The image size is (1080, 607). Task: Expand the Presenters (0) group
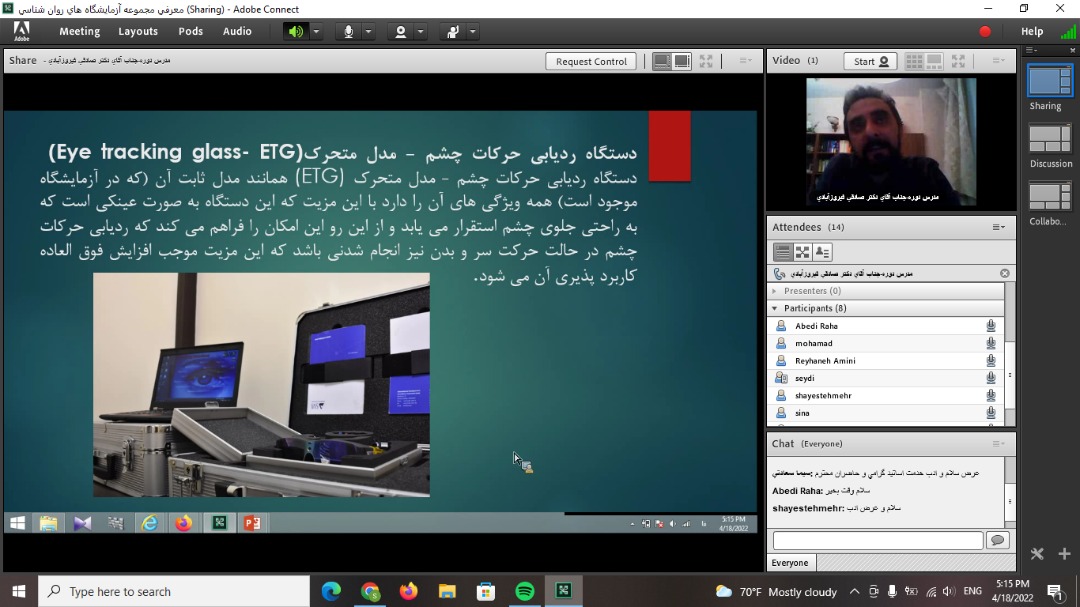tap(774, 291)
